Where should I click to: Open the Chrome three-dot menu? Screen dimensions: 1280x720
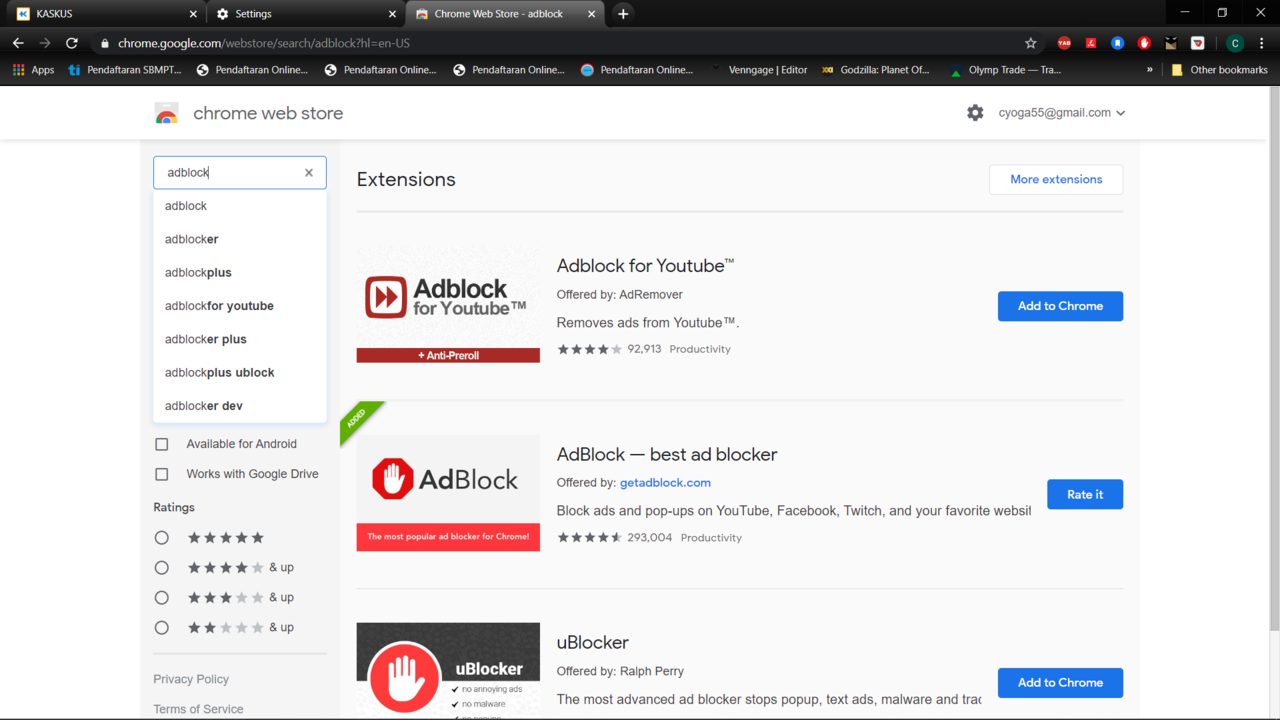point(1262,43)
